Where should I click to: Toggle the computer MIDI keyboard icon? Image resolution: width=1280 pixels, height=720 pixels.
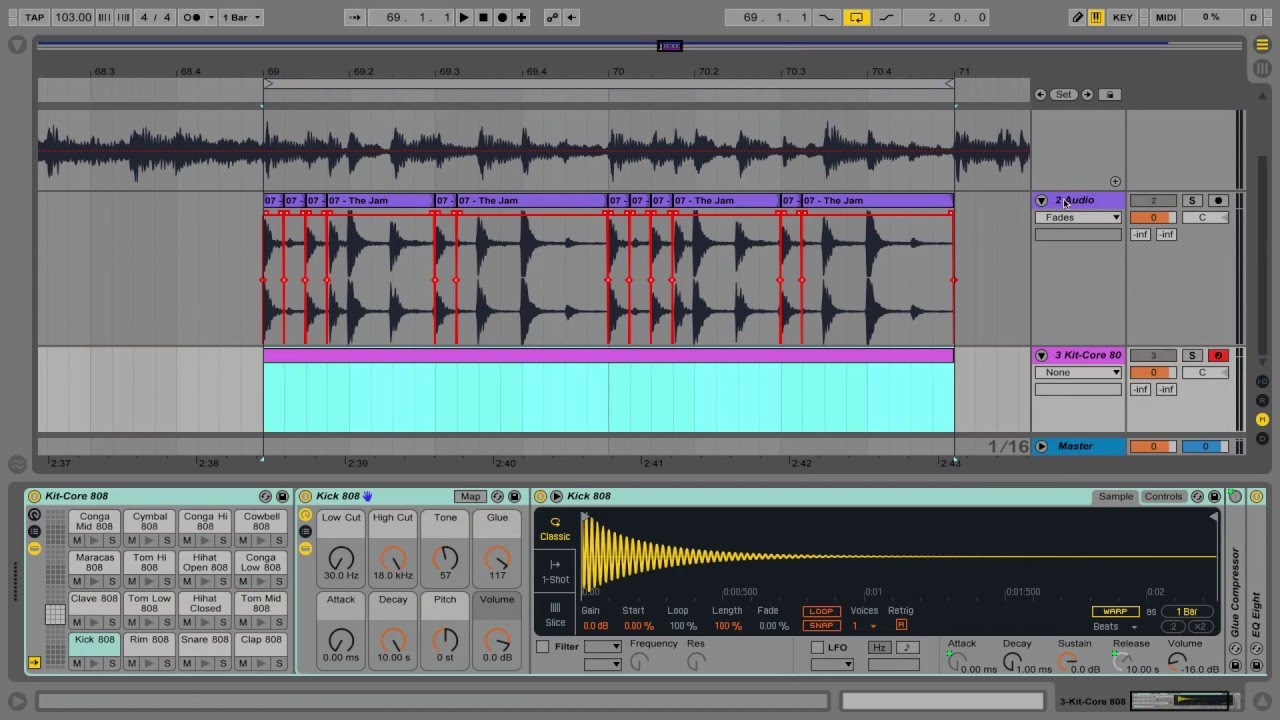coord(1096,17)
